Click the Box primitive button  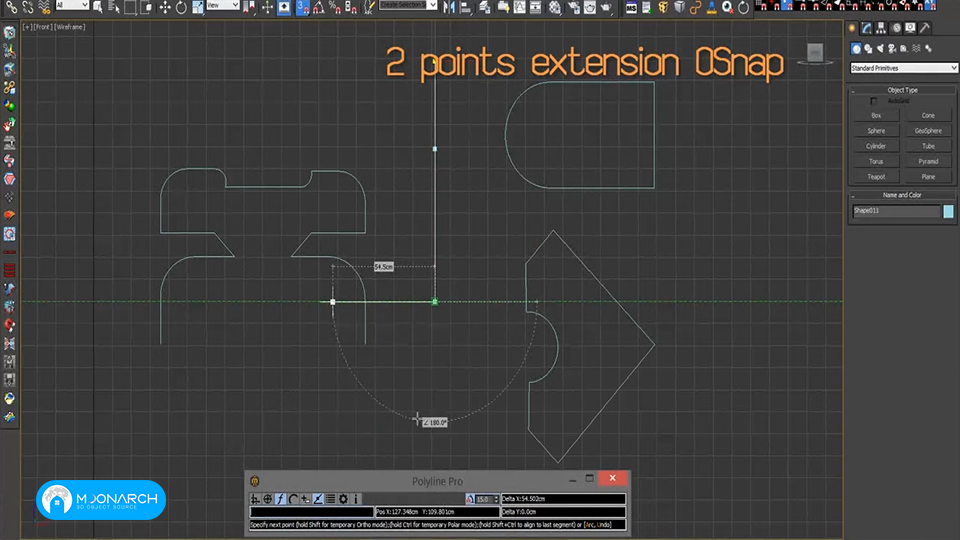(x=876, y=115)
